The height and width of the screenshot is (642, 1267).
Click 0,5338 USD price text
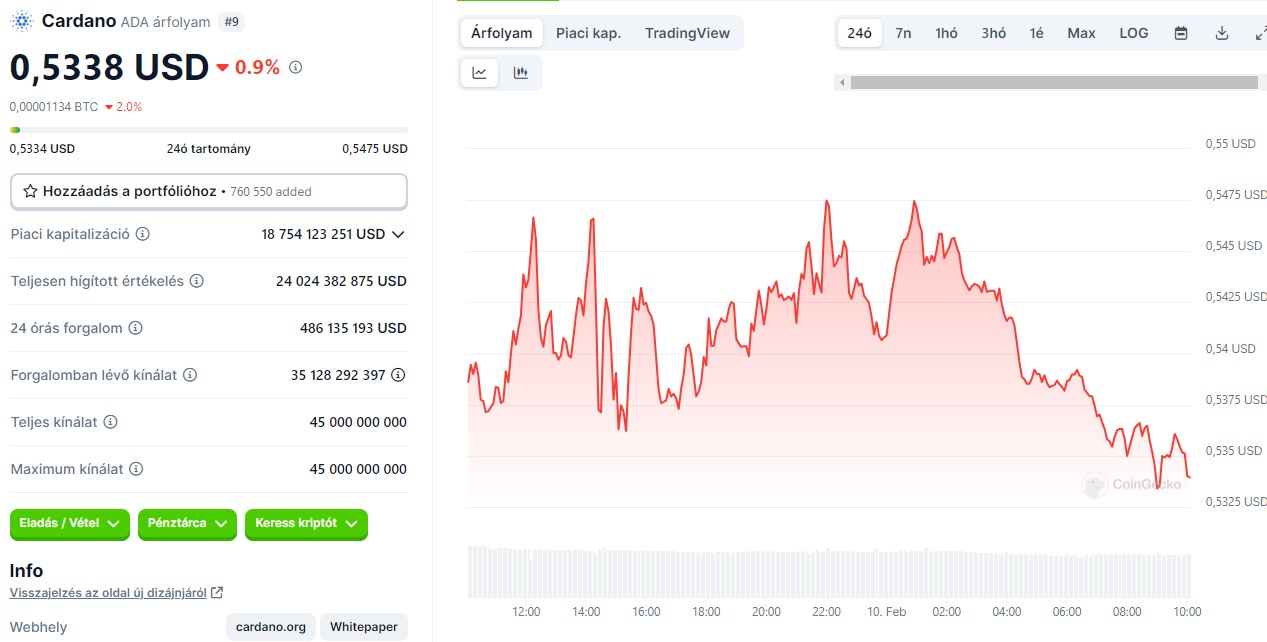(109, 67)
